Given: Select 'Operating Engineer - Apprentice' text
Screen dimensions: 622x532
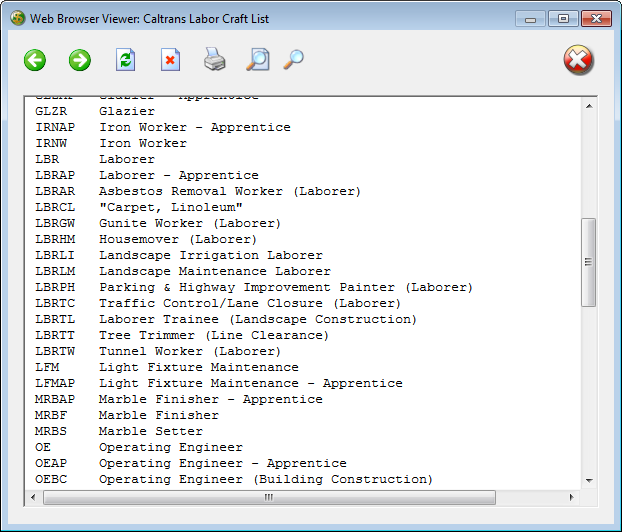Looking at the screenshot, I should (x=223, y=463).
